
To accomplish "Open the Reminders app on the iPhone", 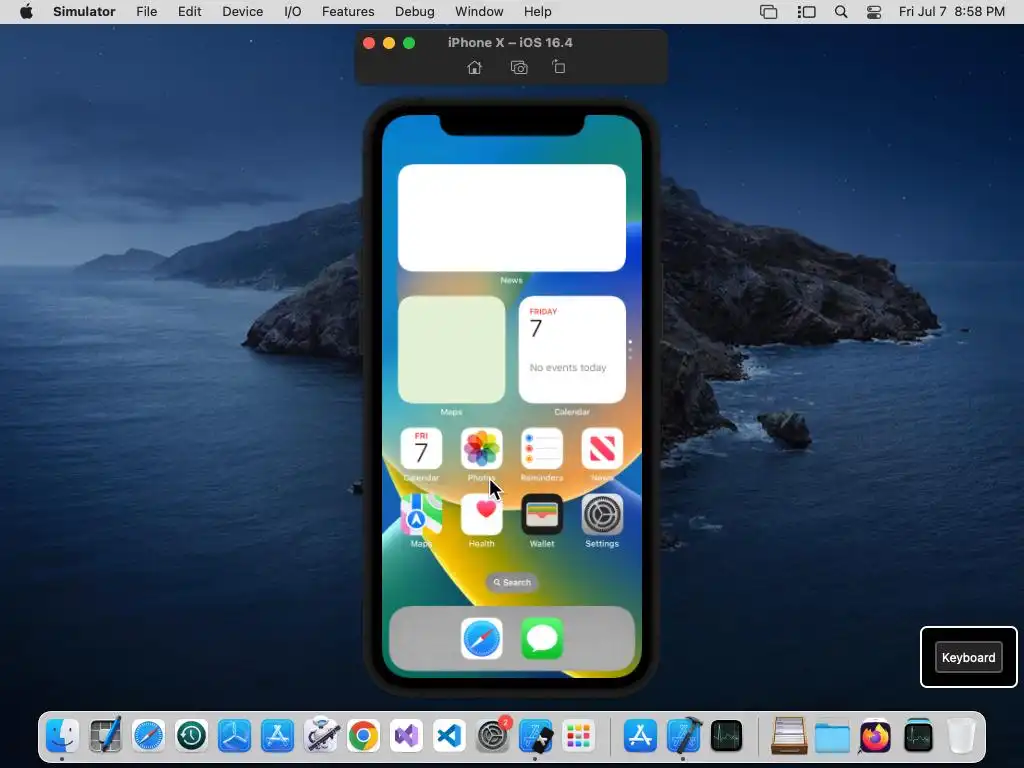I will coord(541,449).
